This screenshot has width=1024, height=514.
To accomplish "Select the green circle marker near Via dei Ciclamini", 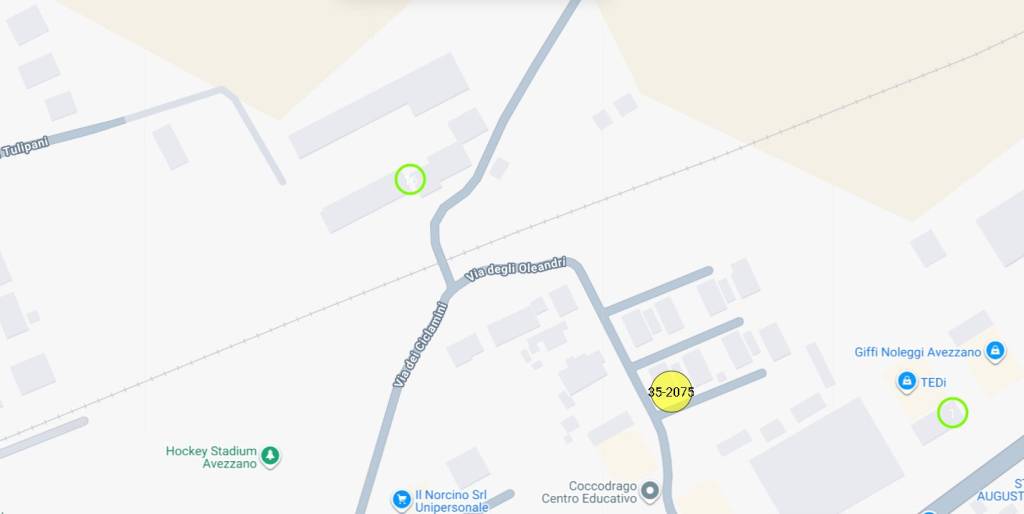I will (410, 179).
